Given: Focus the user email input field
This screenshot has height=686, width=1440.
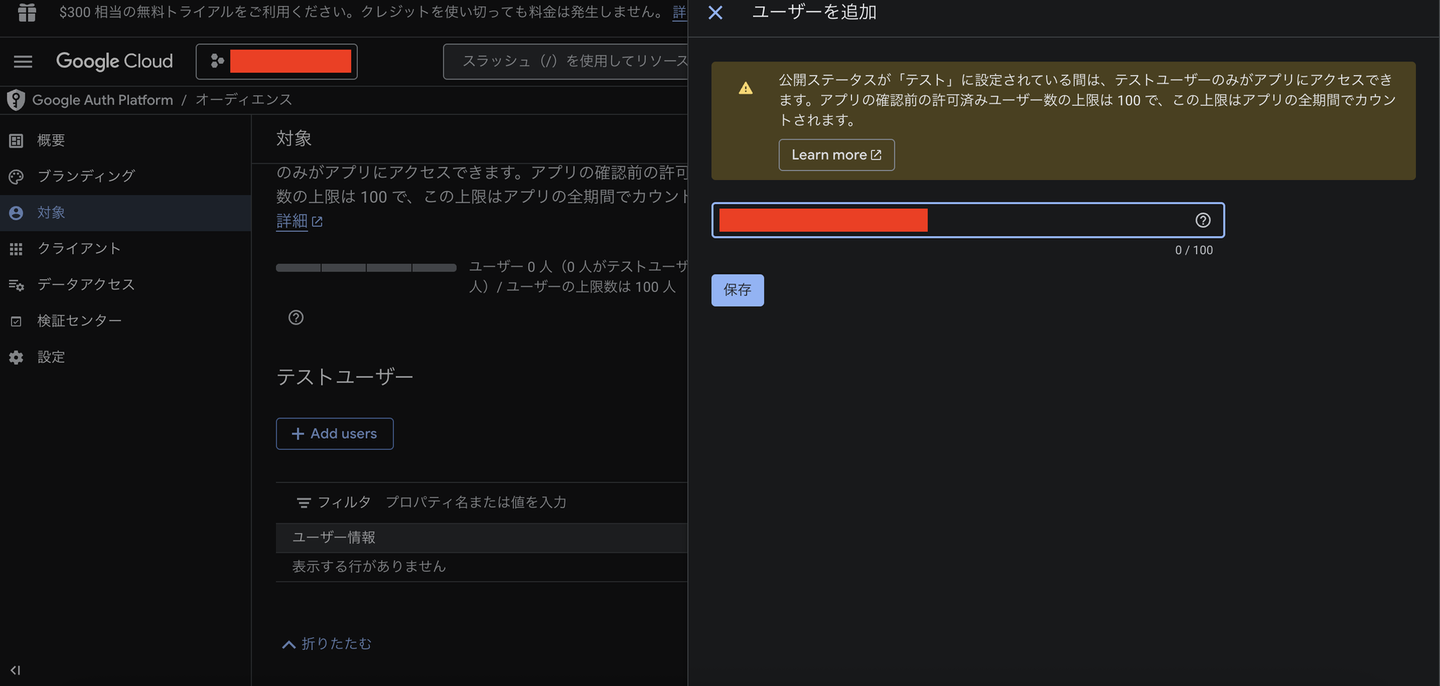Looking at the screenshot, I should pyautogui.click(x=967, y=220).
